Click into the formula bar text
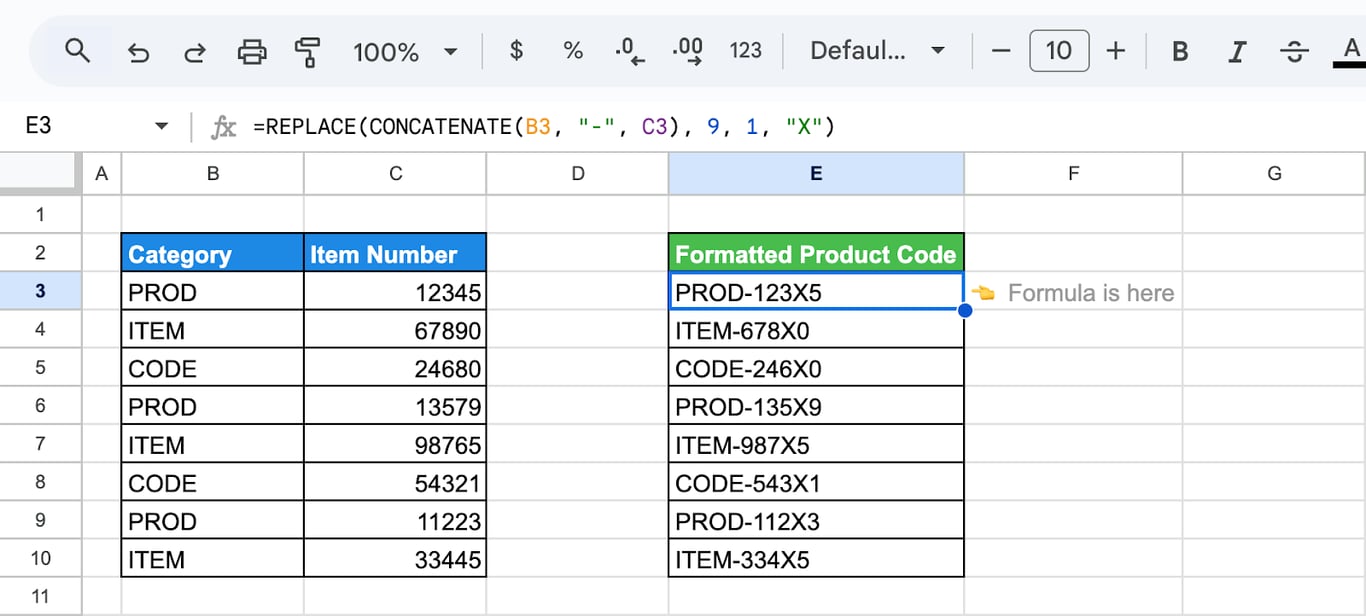This screenshot has width=1366, height=616. coord(543,127)
